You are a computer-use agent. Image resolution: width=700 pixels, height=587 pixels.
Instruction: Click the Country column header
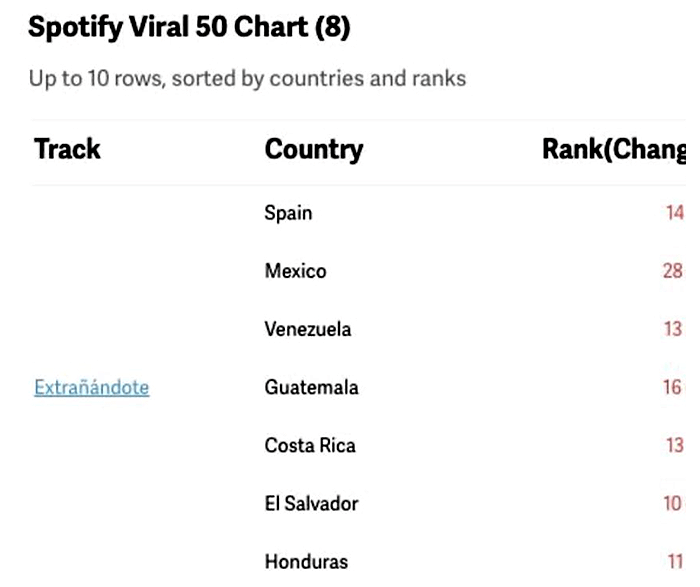[313, 150]
